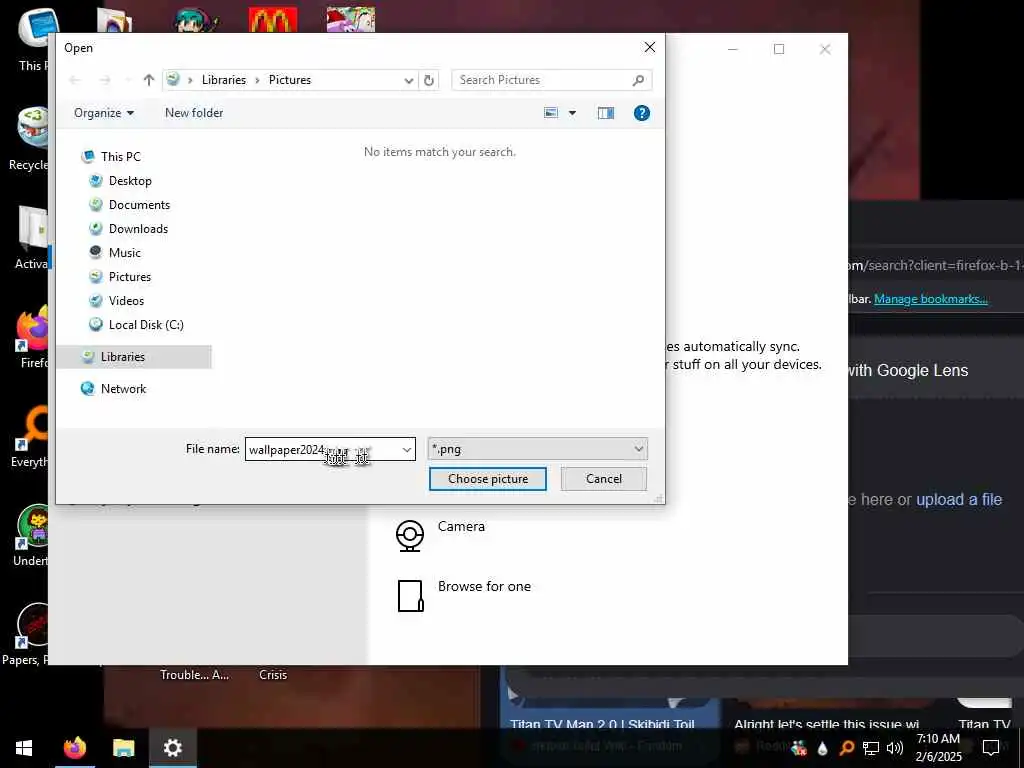Open the Windows Start menu
Screen dimensions: 1024x768
pyautogui.click(x=24, y=748)
